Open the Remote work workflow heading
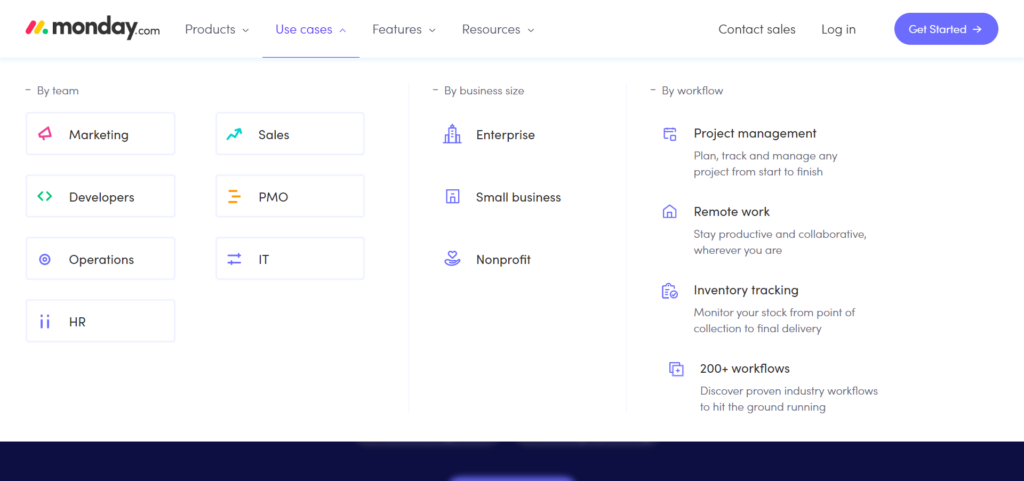The image size is (1024, 481). click(731, 211)
